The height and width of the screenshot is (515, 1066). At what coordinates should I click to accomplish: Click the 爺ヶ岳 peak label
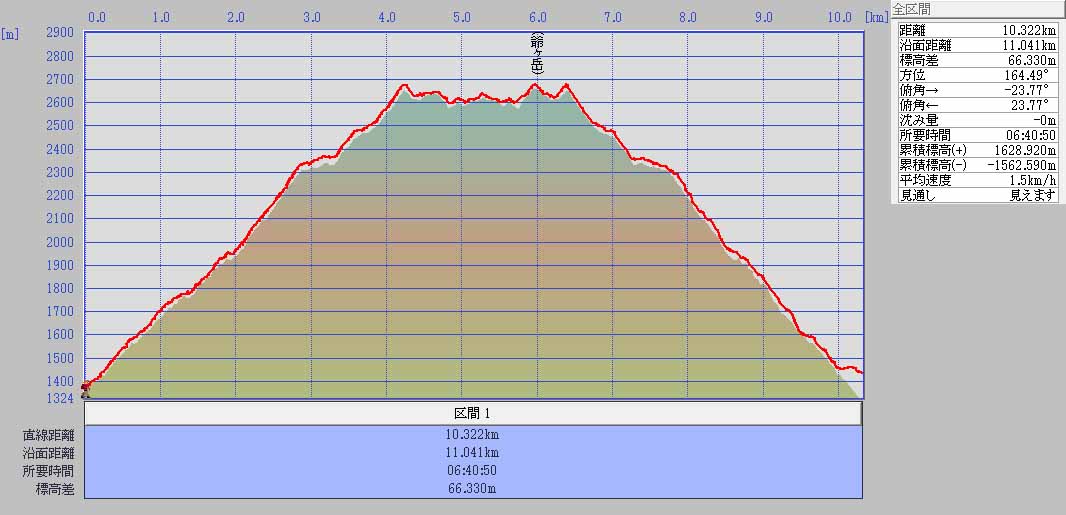(537, 53)
